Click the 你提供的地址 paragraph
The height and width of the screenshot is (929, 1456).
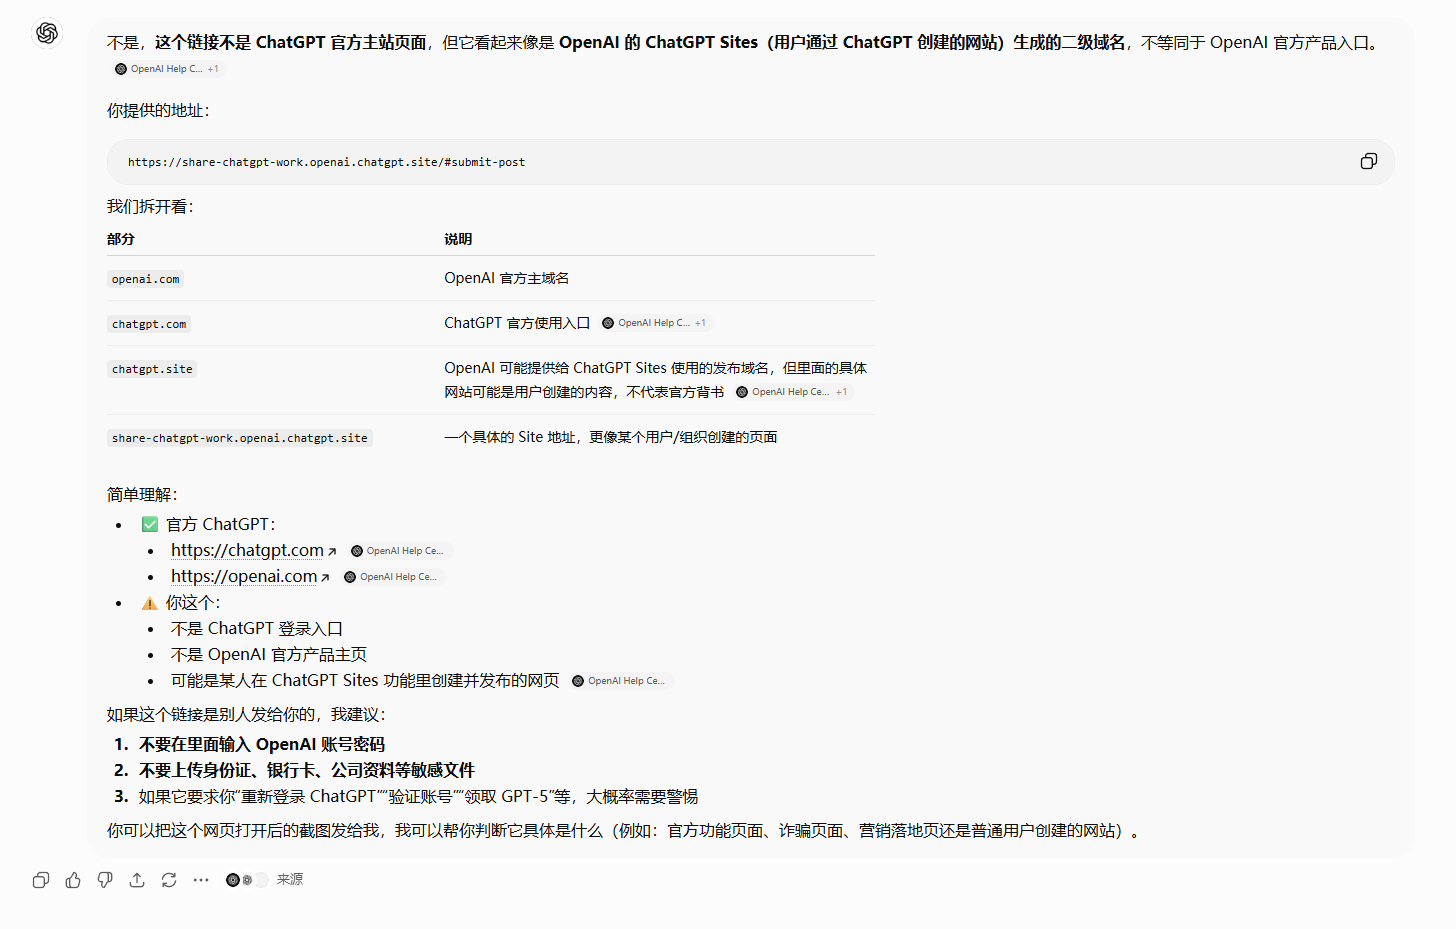[159, 110]
